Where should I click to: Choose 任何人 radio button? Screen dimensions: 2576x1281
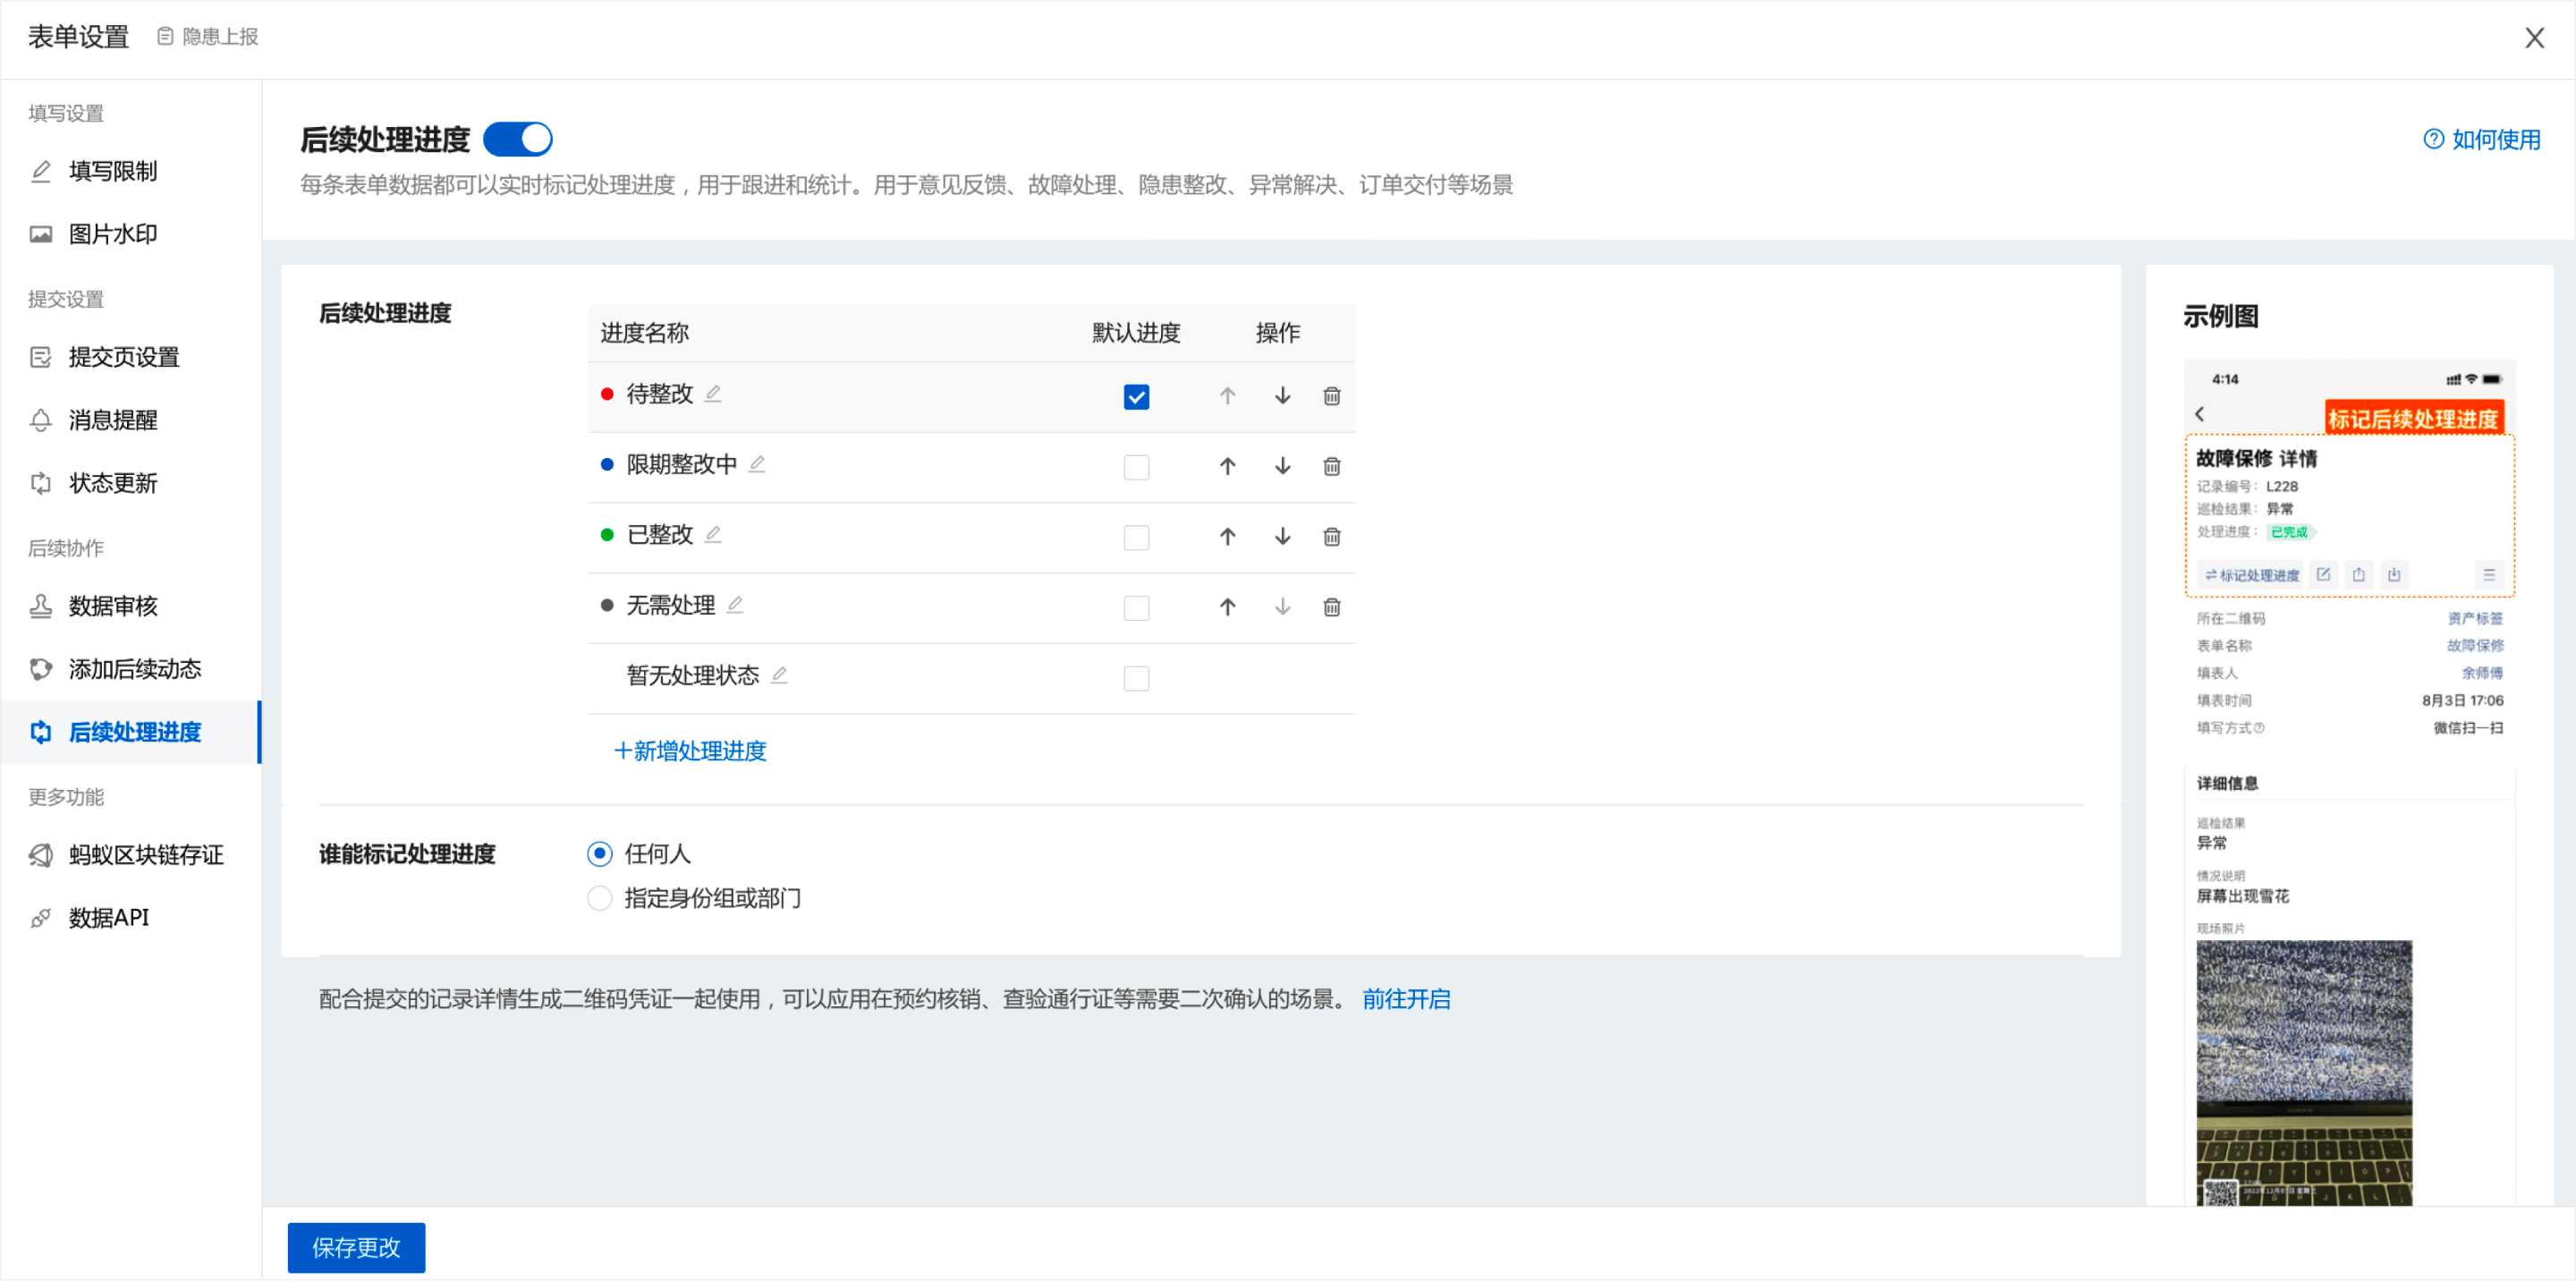[600, 854]
